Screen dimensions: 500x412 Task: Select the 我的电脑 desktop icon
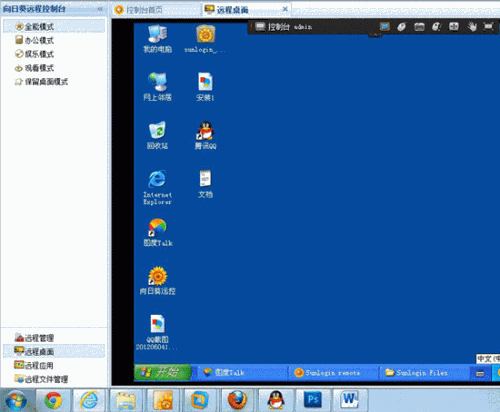157,39
